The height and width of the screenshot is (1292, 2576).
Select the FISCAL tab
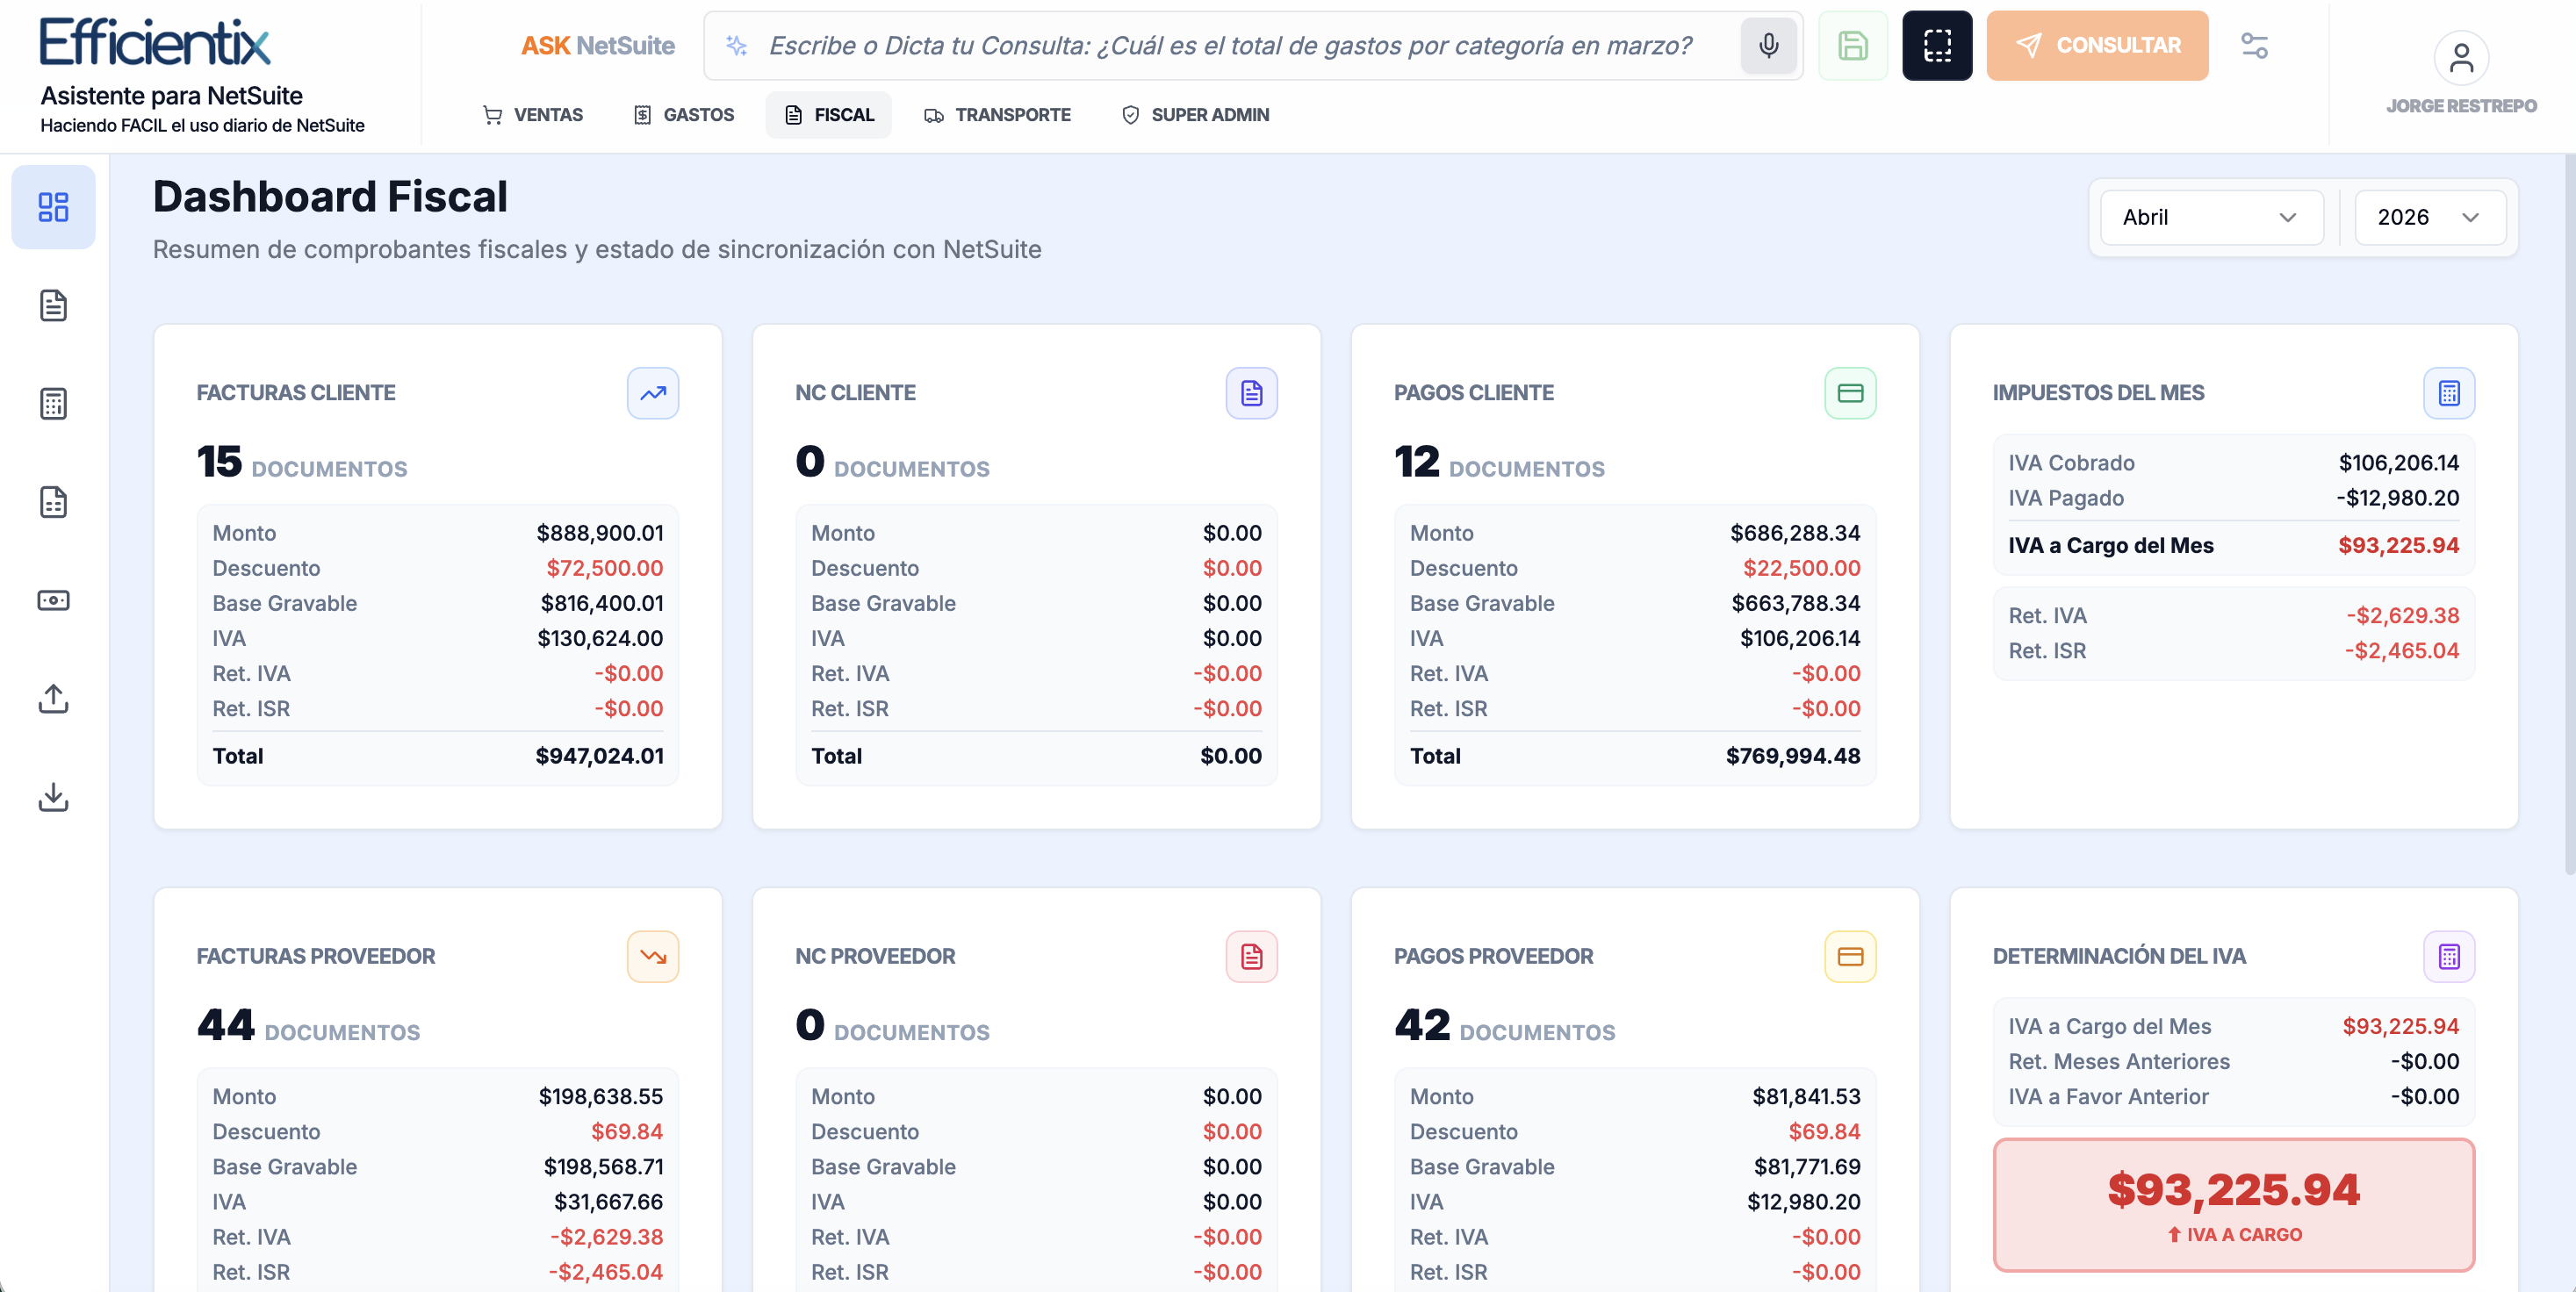pyautogui.click(x=829, y=115)
